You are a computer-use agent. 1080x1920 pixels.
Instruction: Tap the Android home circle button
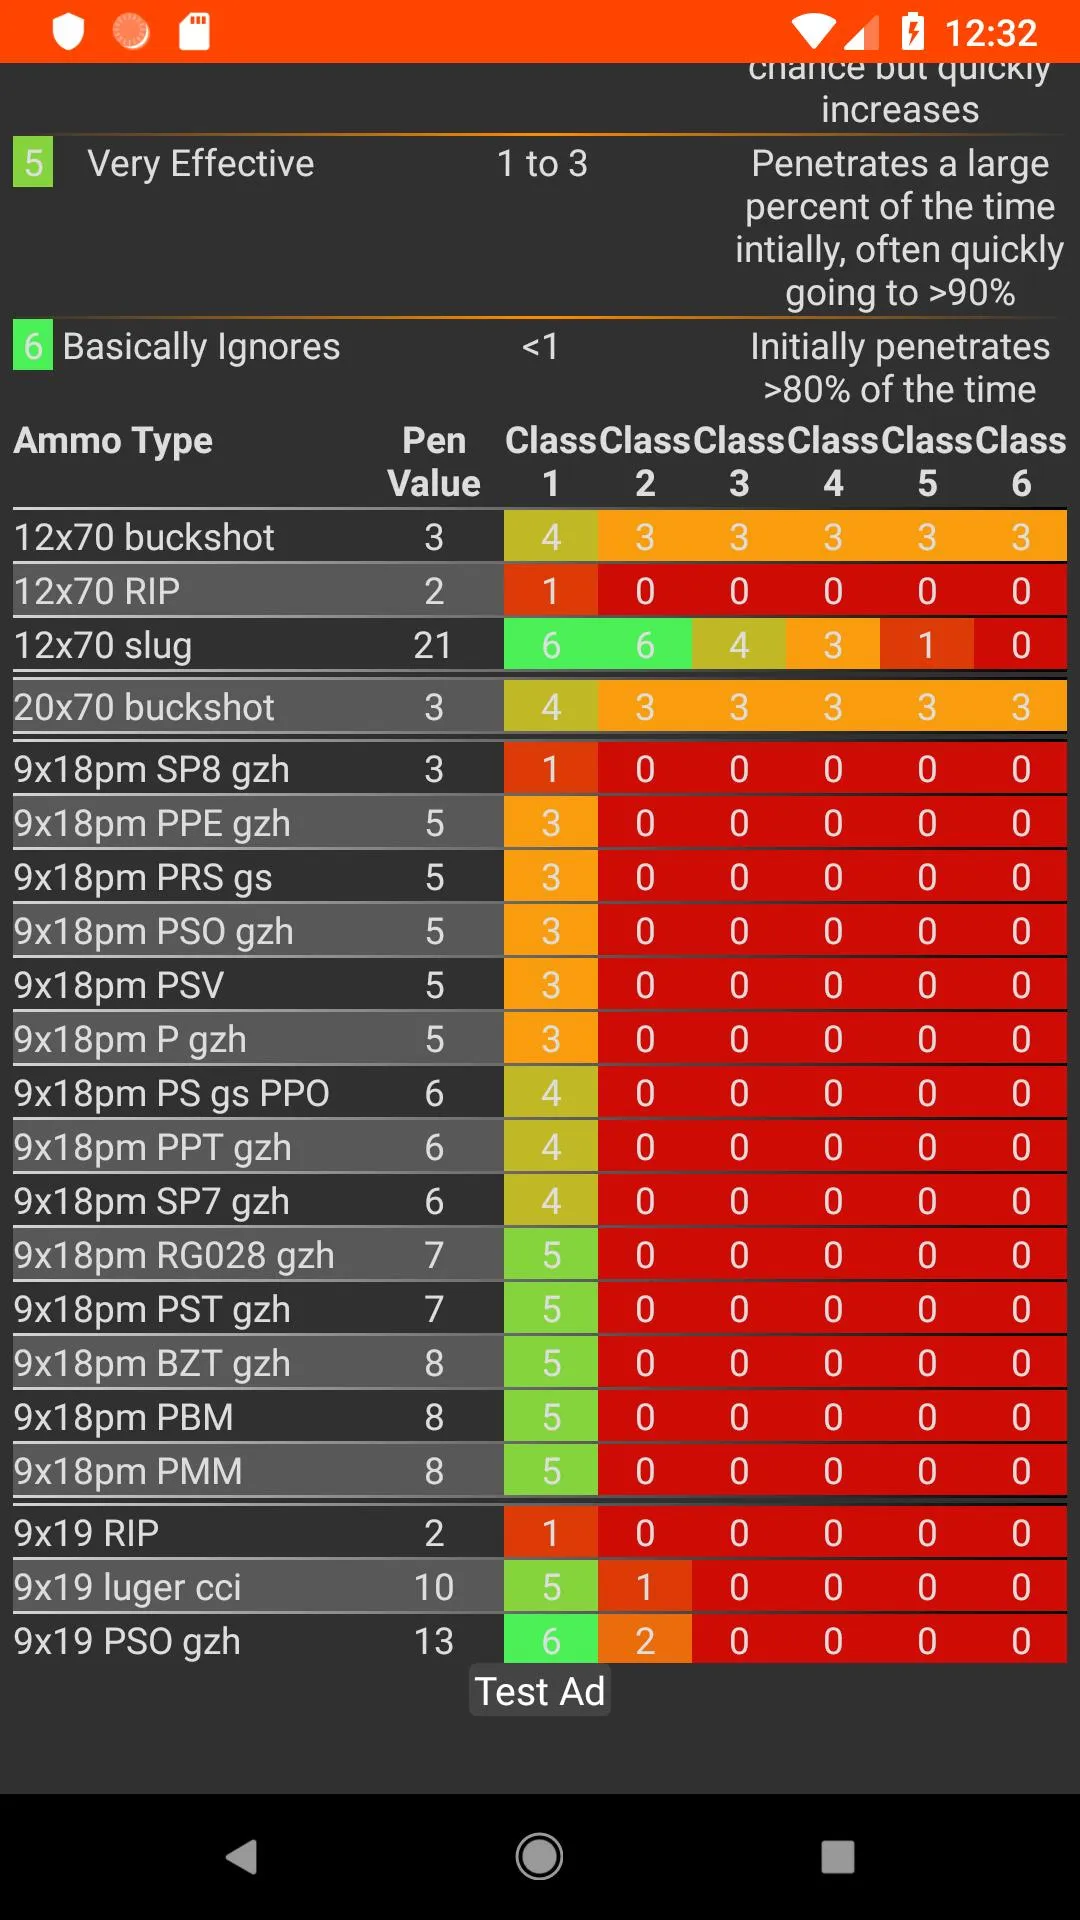[x=539, y=1857]
